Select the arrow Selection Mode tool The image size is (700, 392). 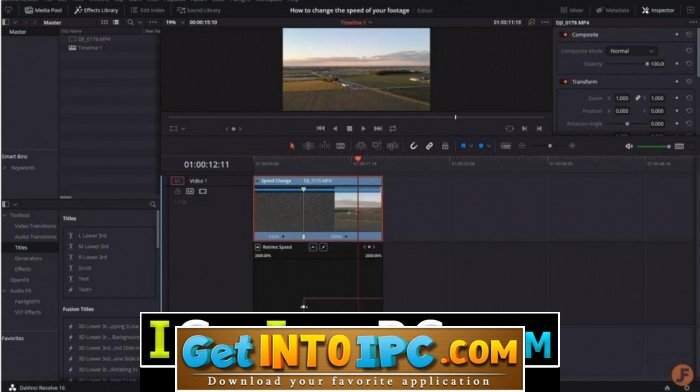click(x=292, y=146)
